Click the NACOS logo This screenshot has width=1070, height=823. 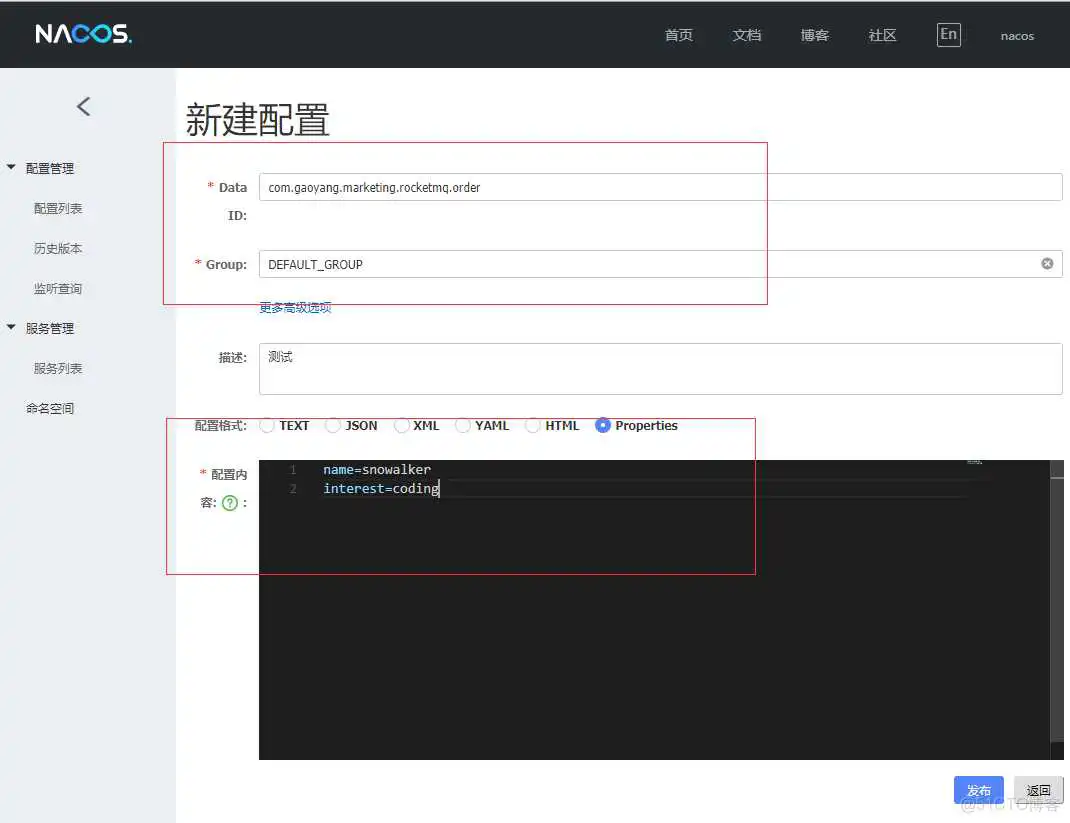(80, 33)
